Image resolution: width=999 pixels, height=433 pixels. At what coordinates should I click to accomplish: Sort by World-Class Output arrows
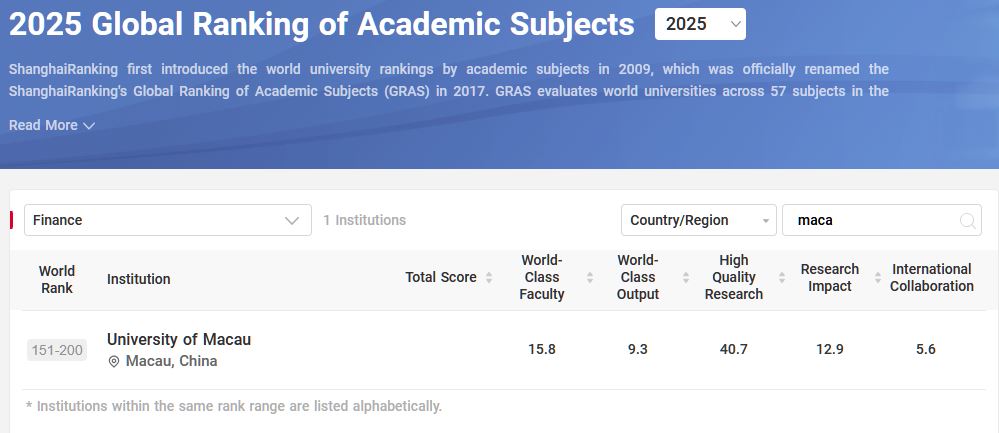pos(686,278)
